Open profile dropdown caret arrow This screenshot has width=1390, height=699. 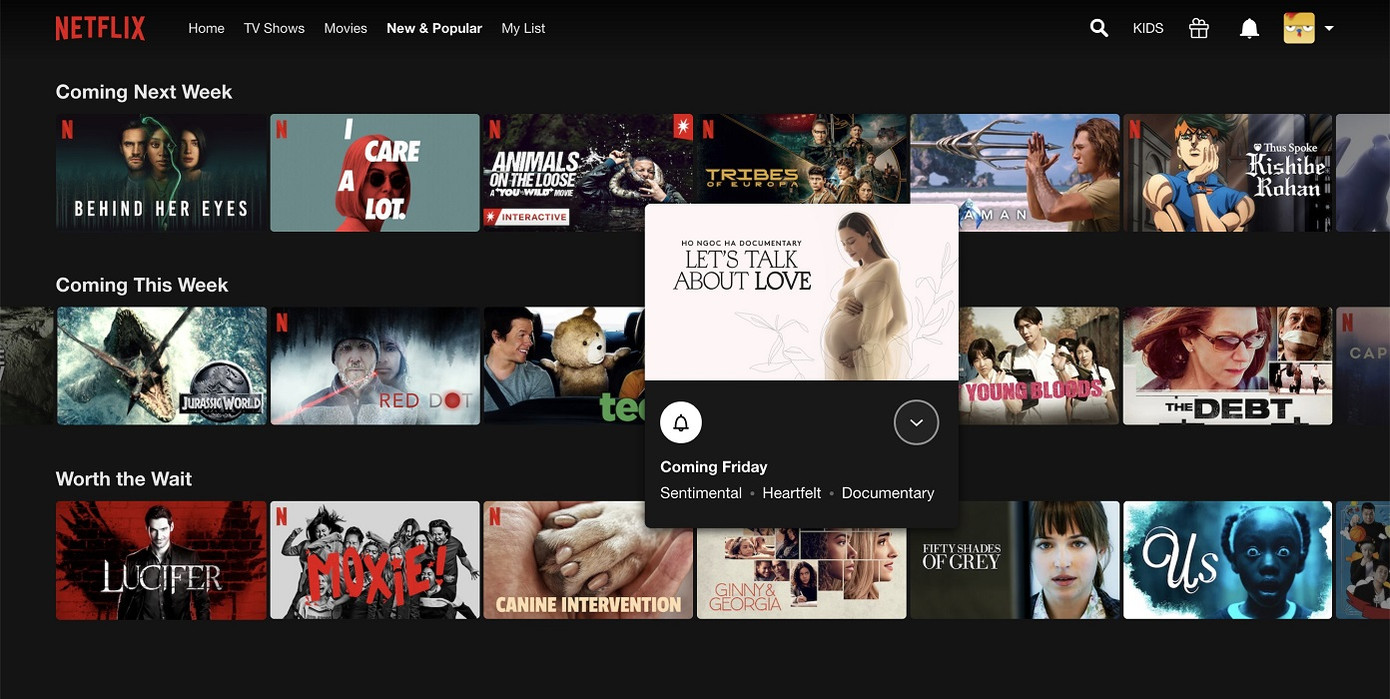[x=1329, y=28]
